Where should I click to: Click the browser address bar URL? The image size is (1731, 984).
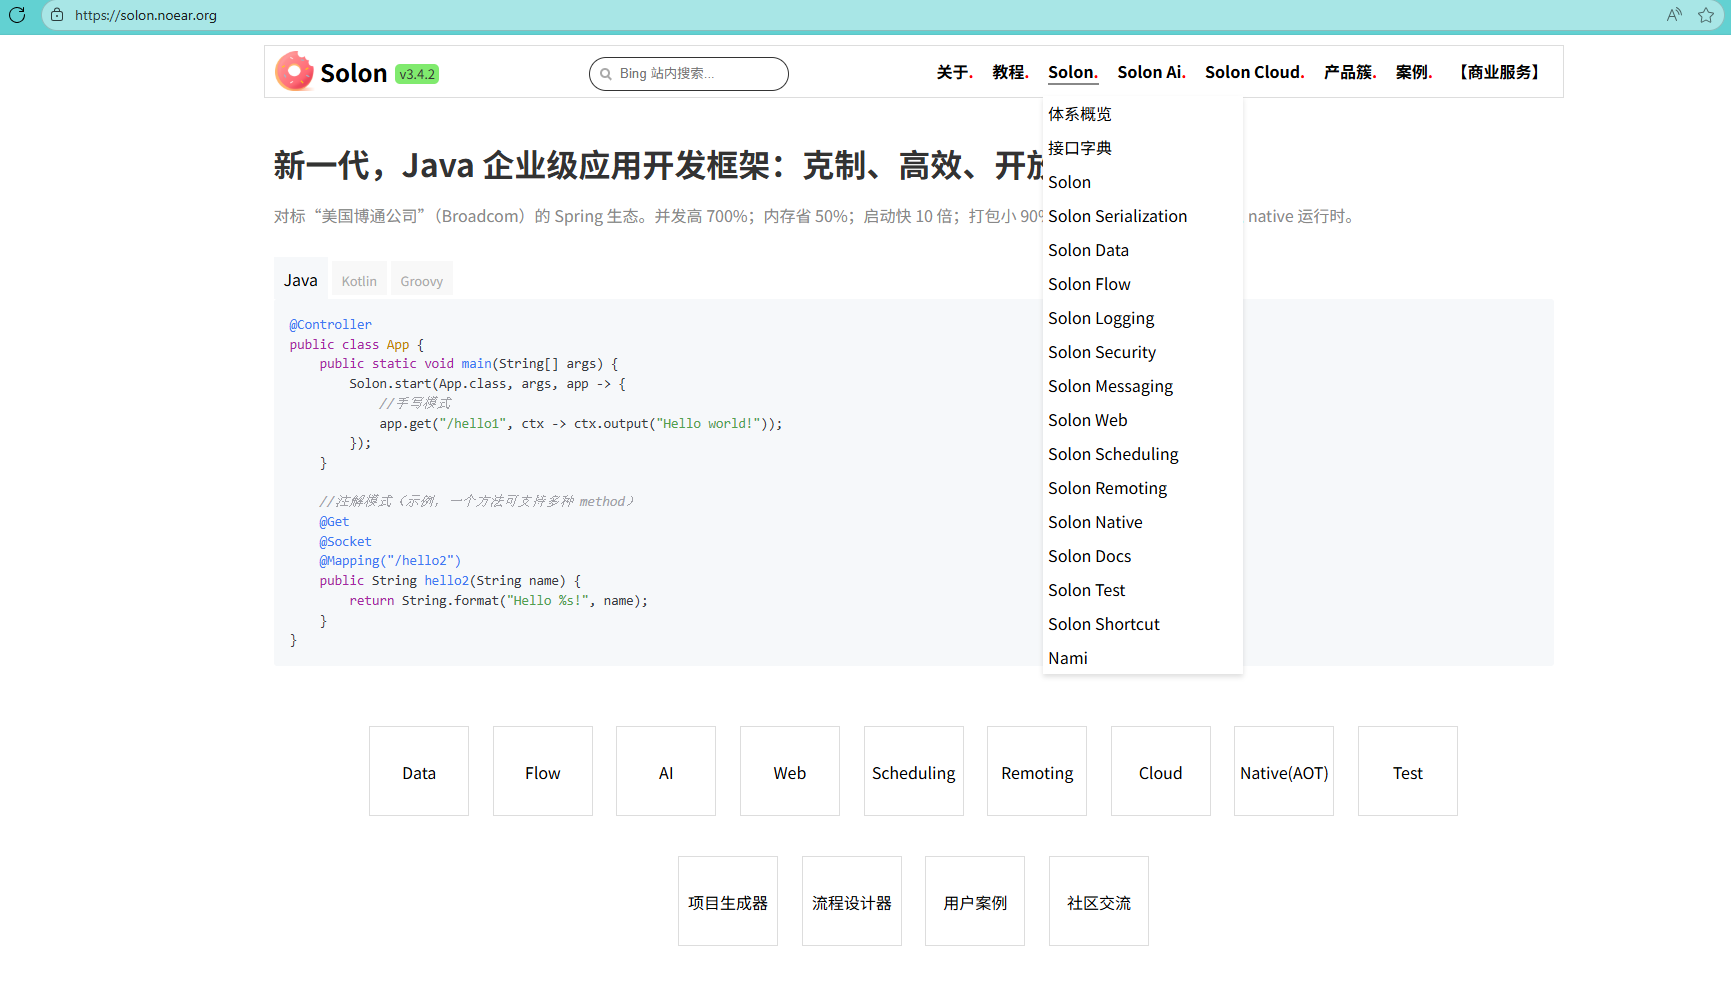146,15
